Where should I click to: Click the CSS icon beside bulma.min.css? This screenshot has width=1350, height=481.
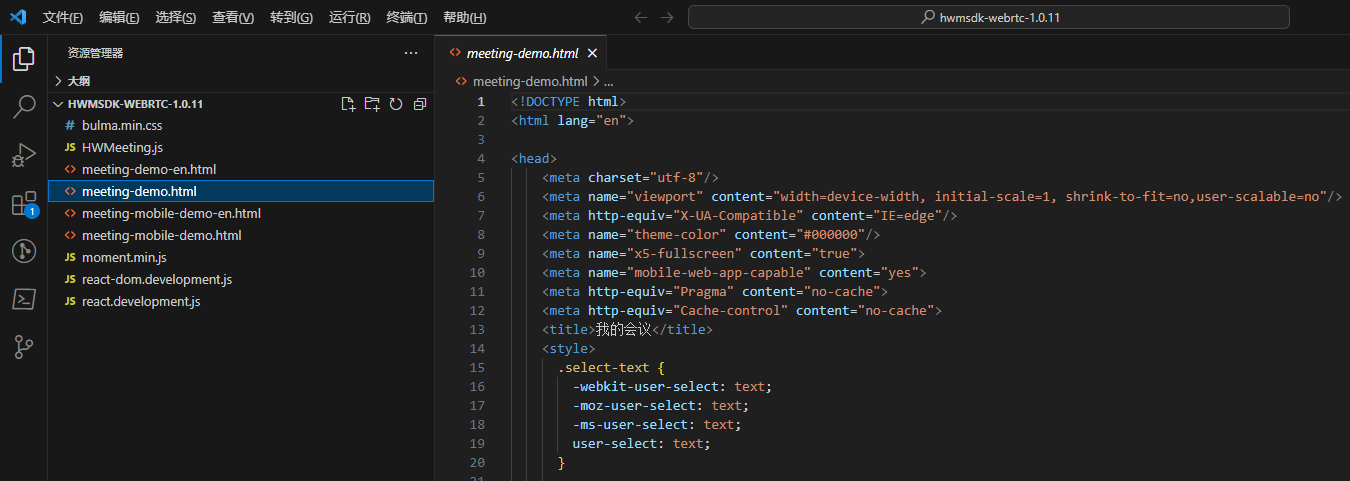70,126
